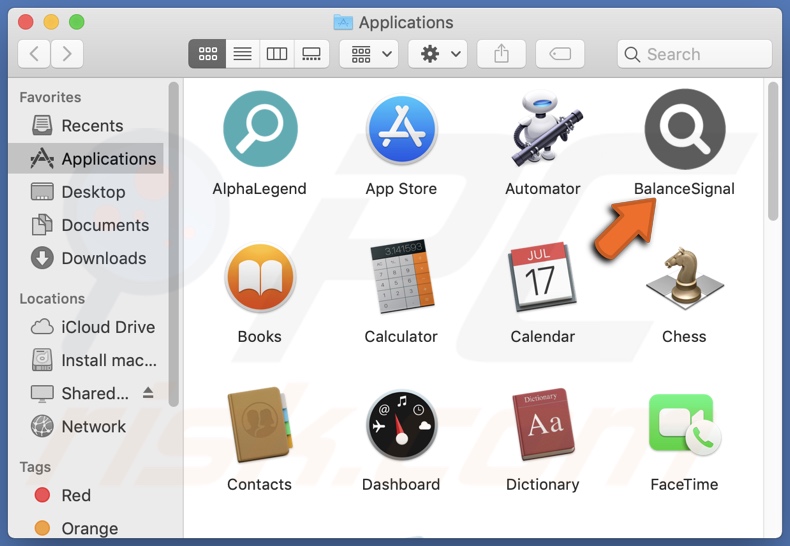This screenshot has width=790, height=546.
Task: Click the Edit Tags toolbar button
Action: click(x=560, y=54)
